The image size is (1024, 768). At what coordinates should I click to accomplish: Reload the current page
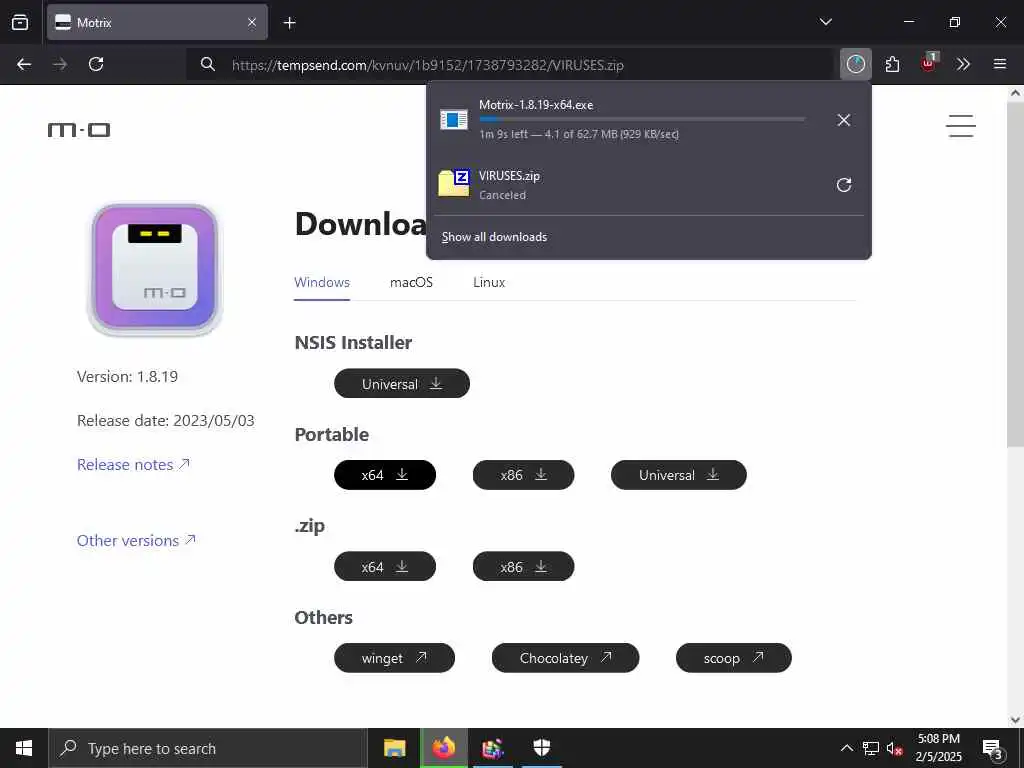96,64
